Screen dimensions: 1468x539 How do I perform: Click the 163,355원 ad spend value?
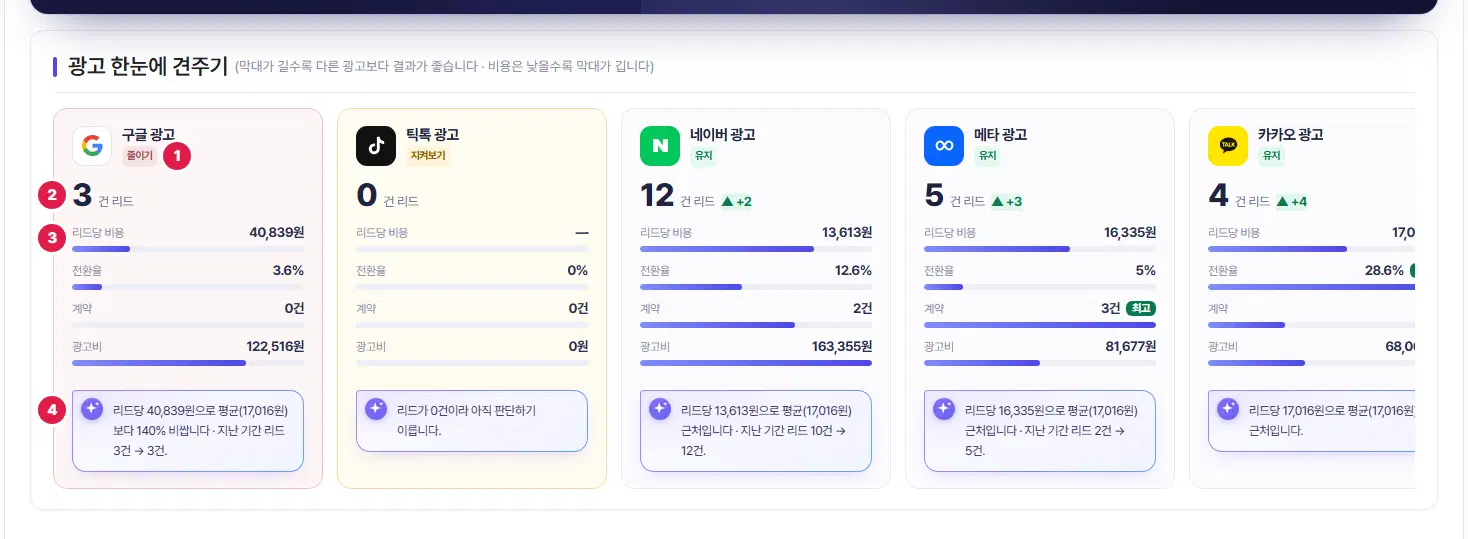click(x=842, y=346)
